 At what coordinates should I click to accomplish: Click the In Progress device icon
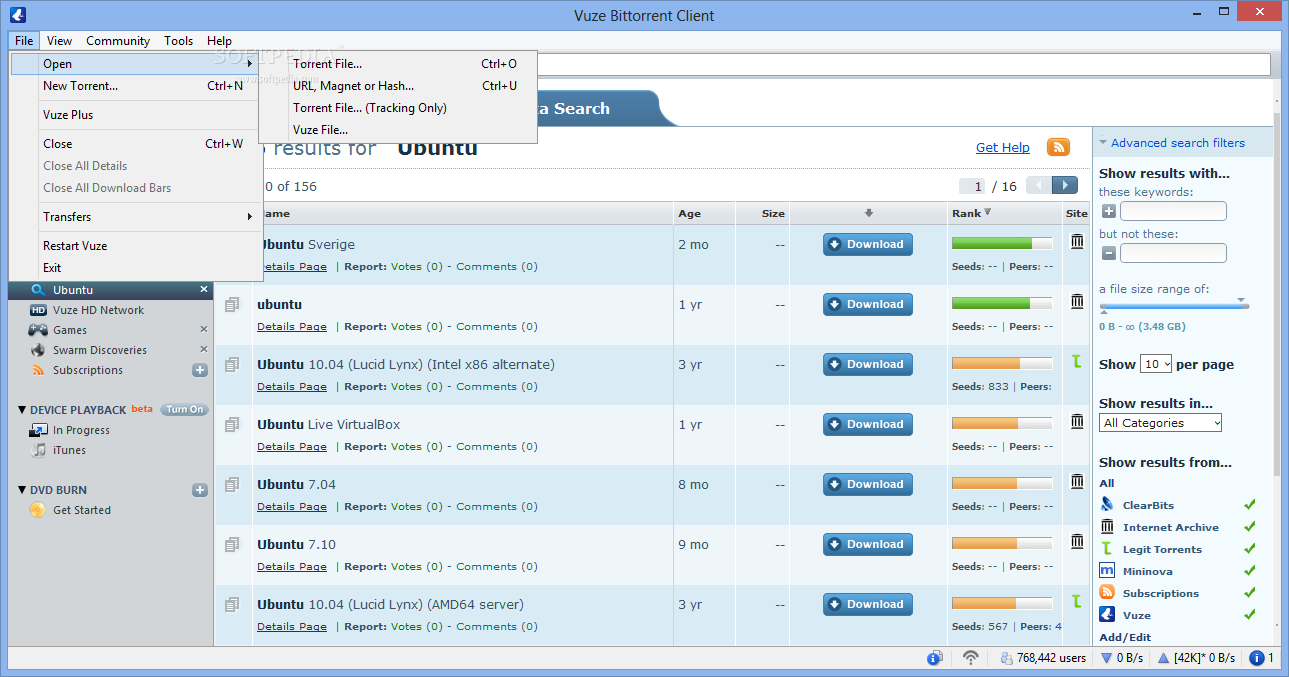pyautogui.click(x=38, y=430)
